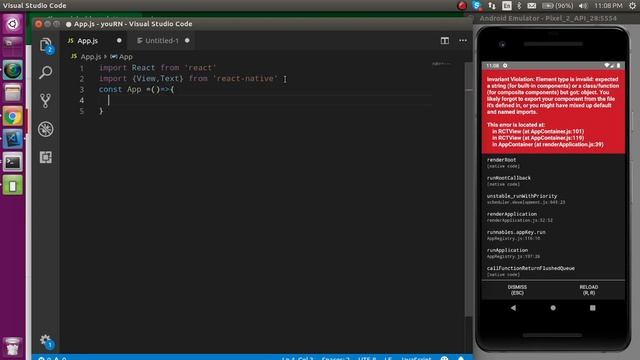The width and height of the screenshot is (640, 360).
Task: Open the Ubuntu Dash from launcher
Action: point(13,24)
